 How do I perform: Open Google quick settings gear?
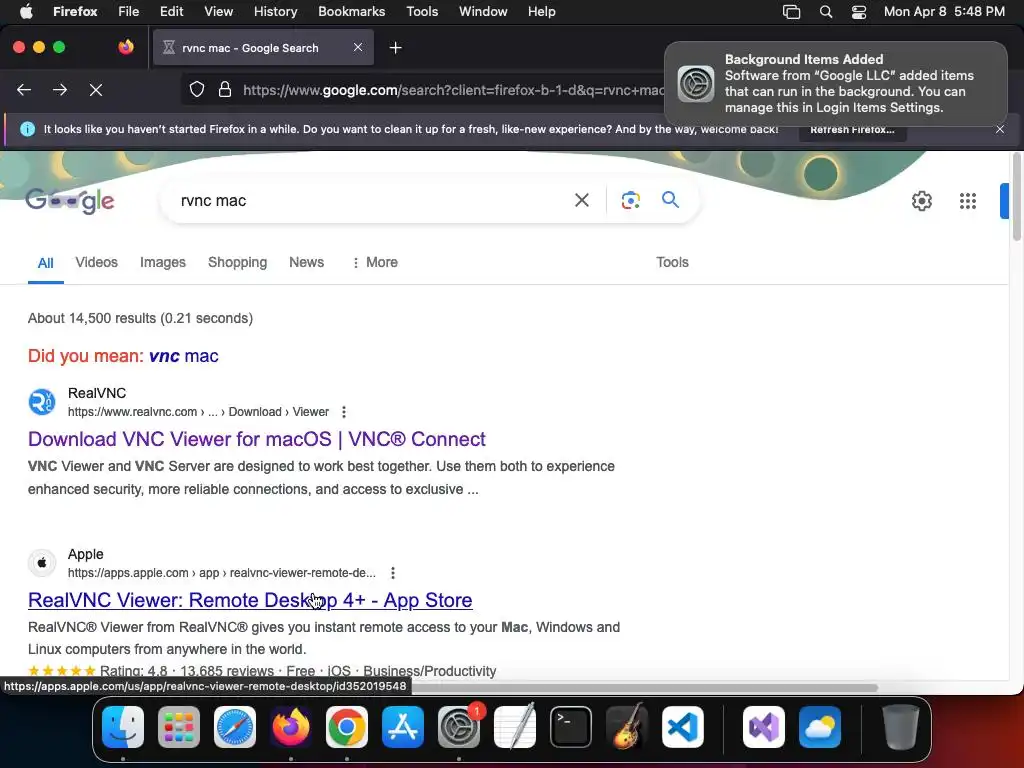(x=921, y=201)
